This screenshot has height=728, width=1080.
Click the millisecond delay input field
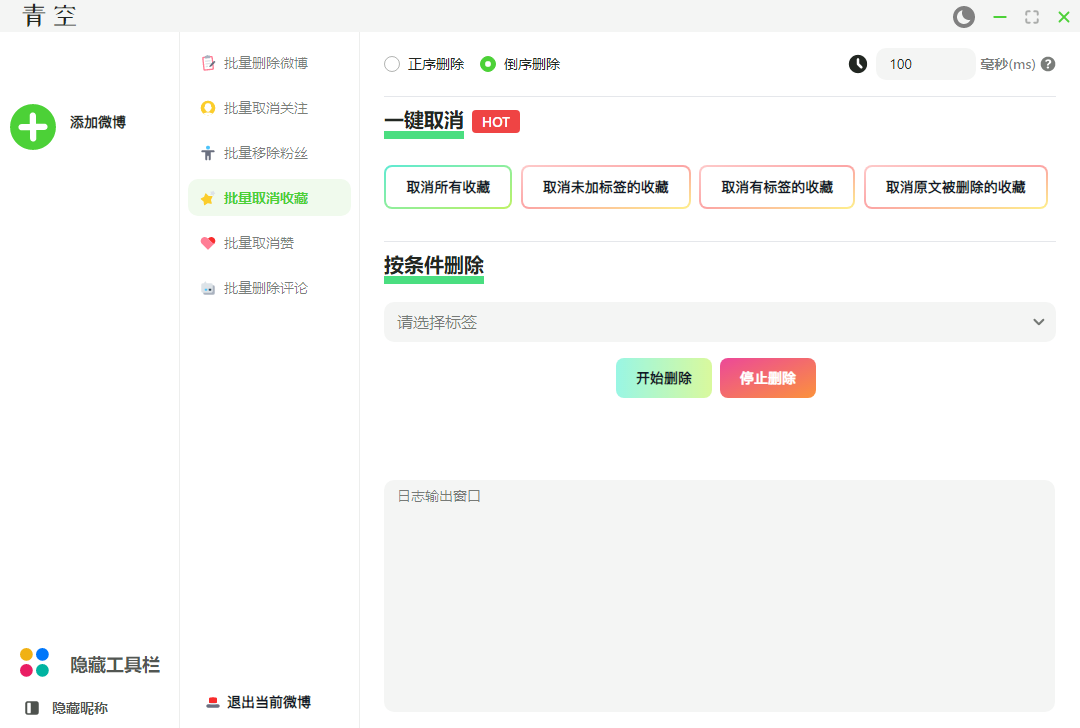click(925, 64)
